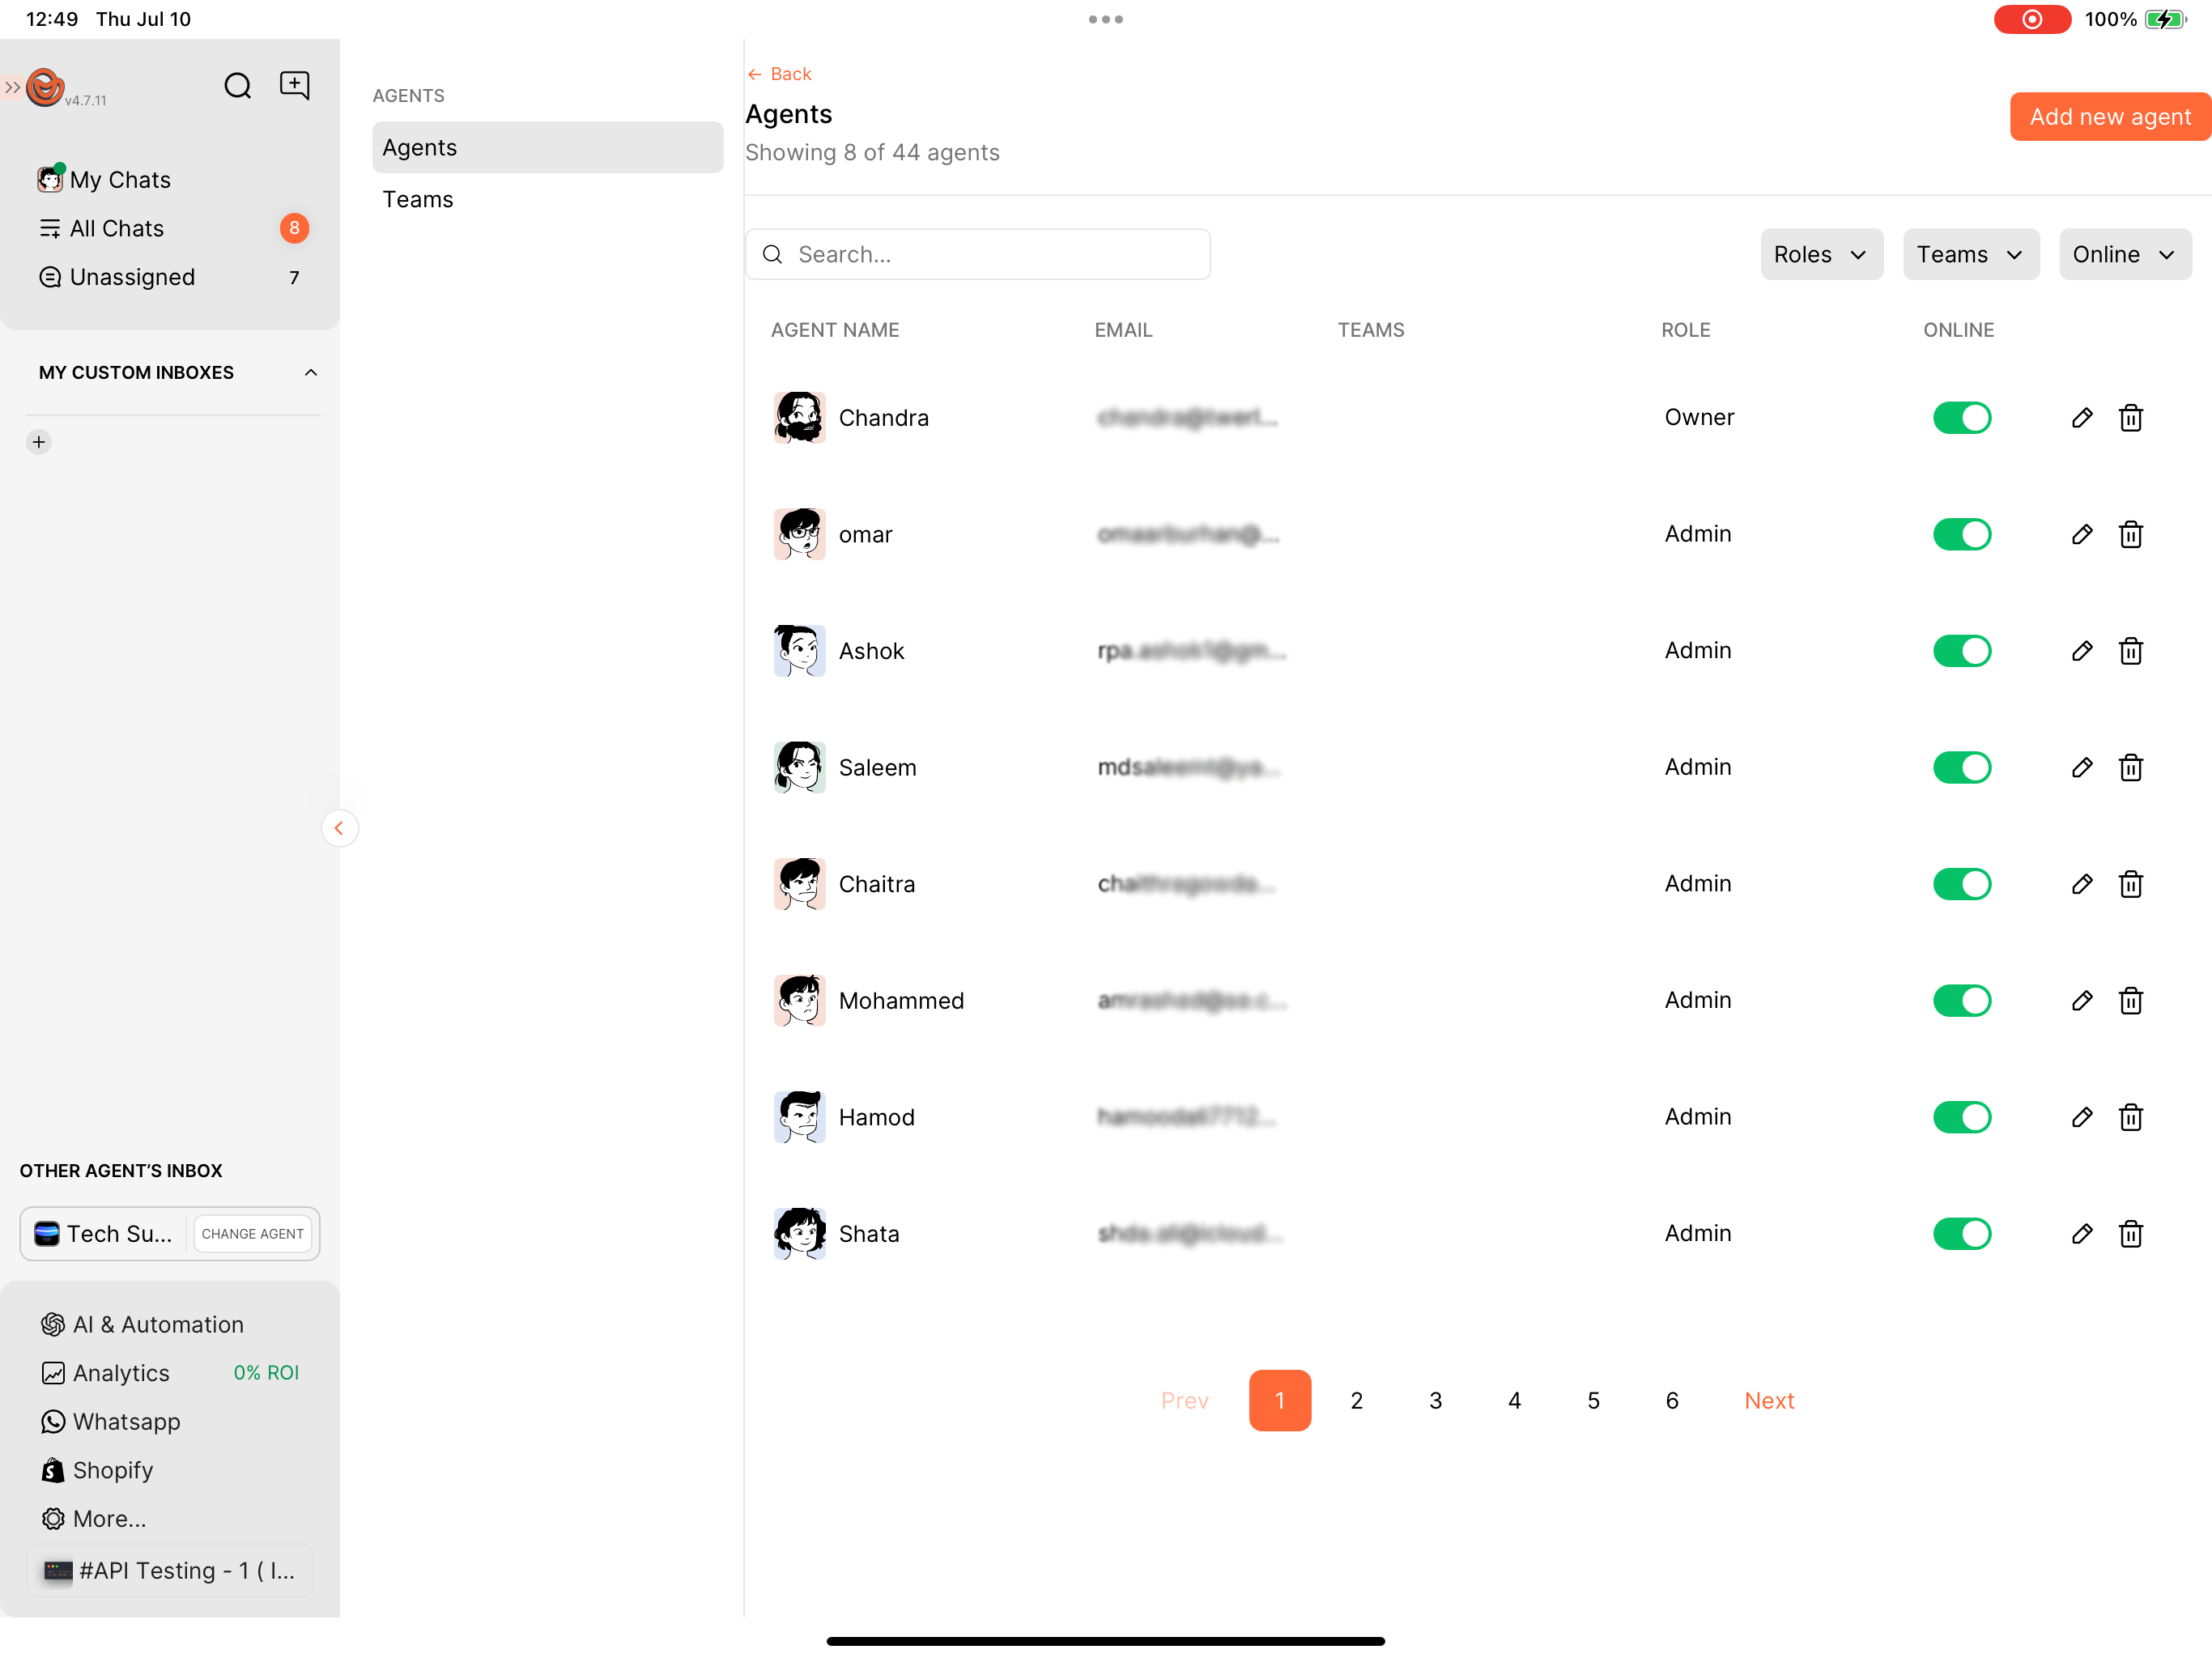
Task: Tap the battery indicator in status bar
Action: (x=2164, y=19)
